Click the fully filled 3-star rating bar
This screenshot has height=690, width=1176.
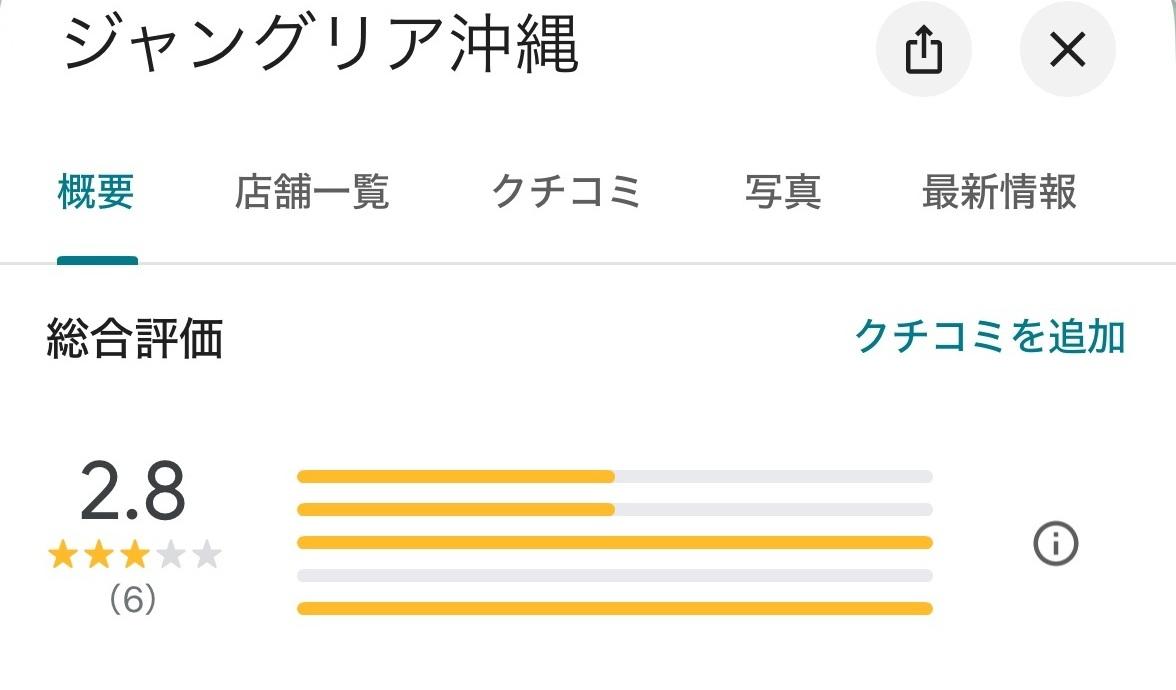pyautogui.click(x=614, y=542)
